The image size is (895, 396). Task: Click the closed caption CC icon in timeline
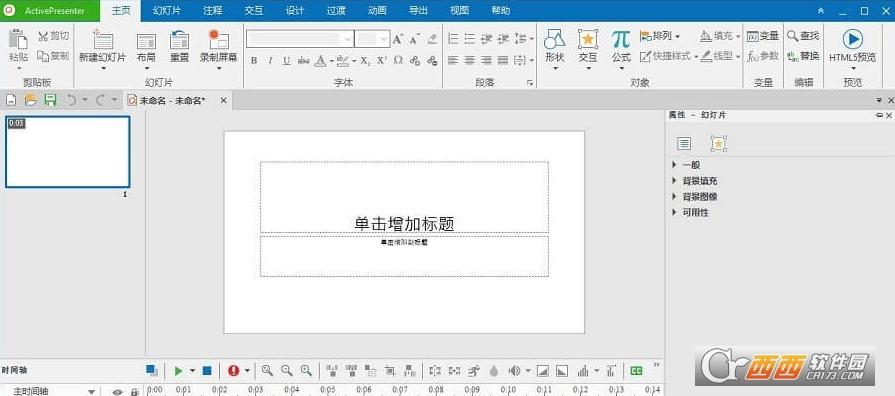click(x=636, y=371)
